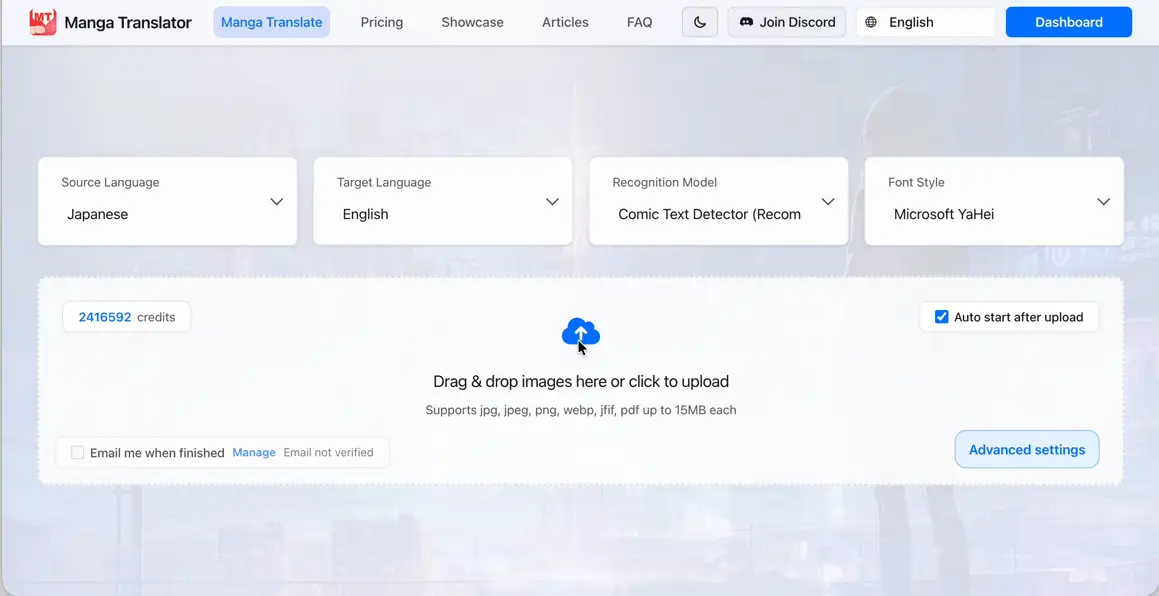Click the Manga Translator brand name
This screenshot has height=596, width=1159.
[x=128, y=22]
